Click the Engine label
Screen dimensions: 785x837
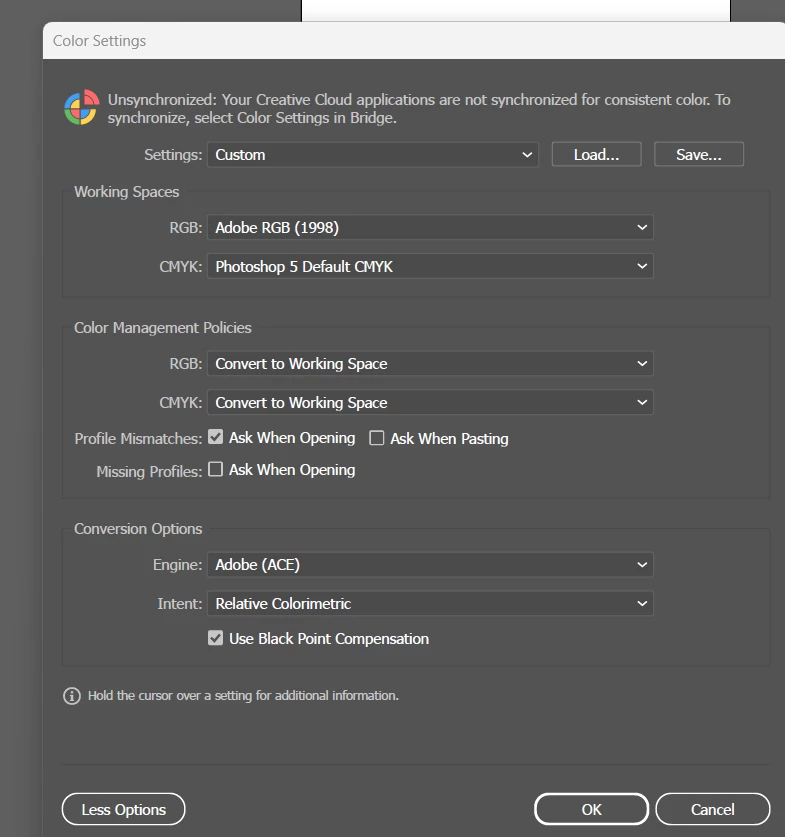[x=178, y=565]
